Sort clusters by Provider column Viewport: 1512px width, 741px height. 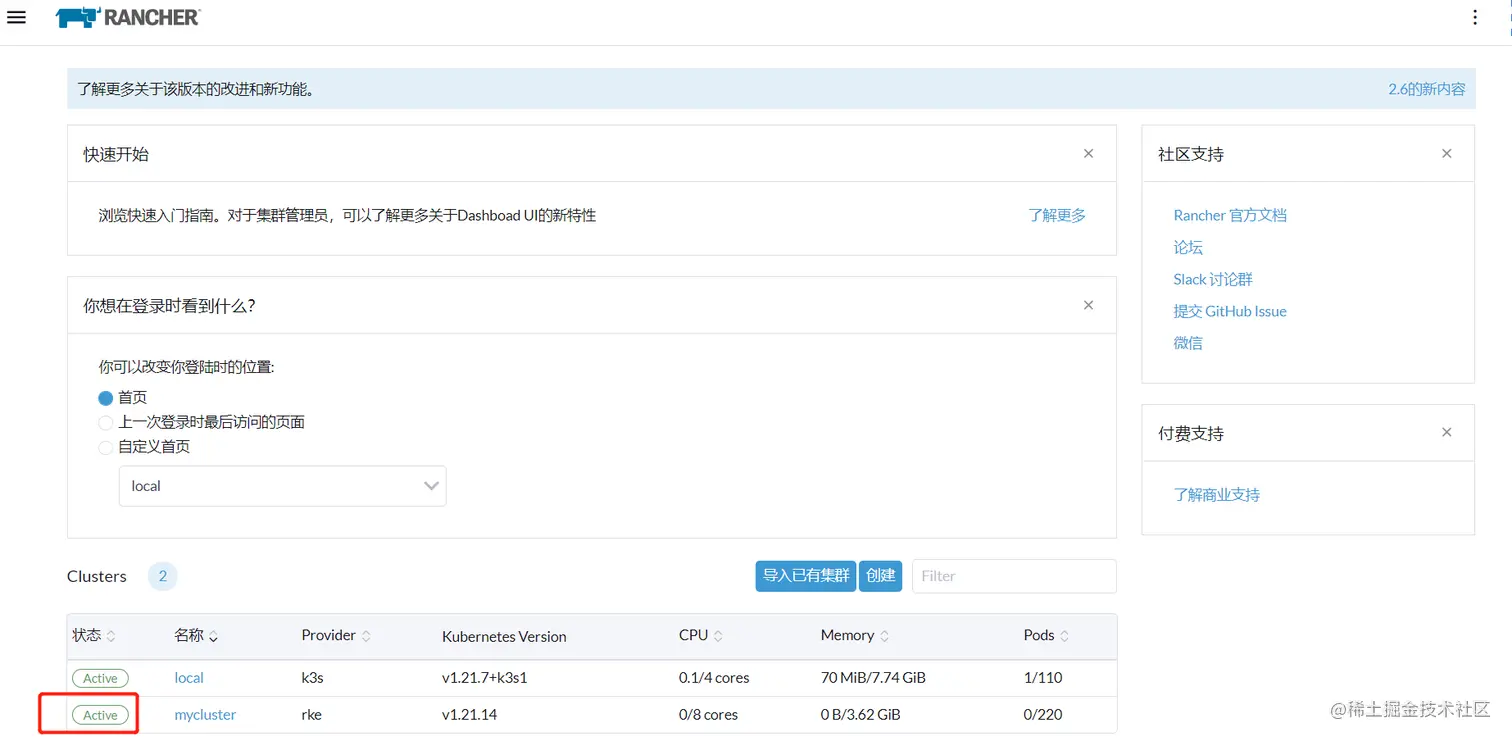click(x=336, y=635)
